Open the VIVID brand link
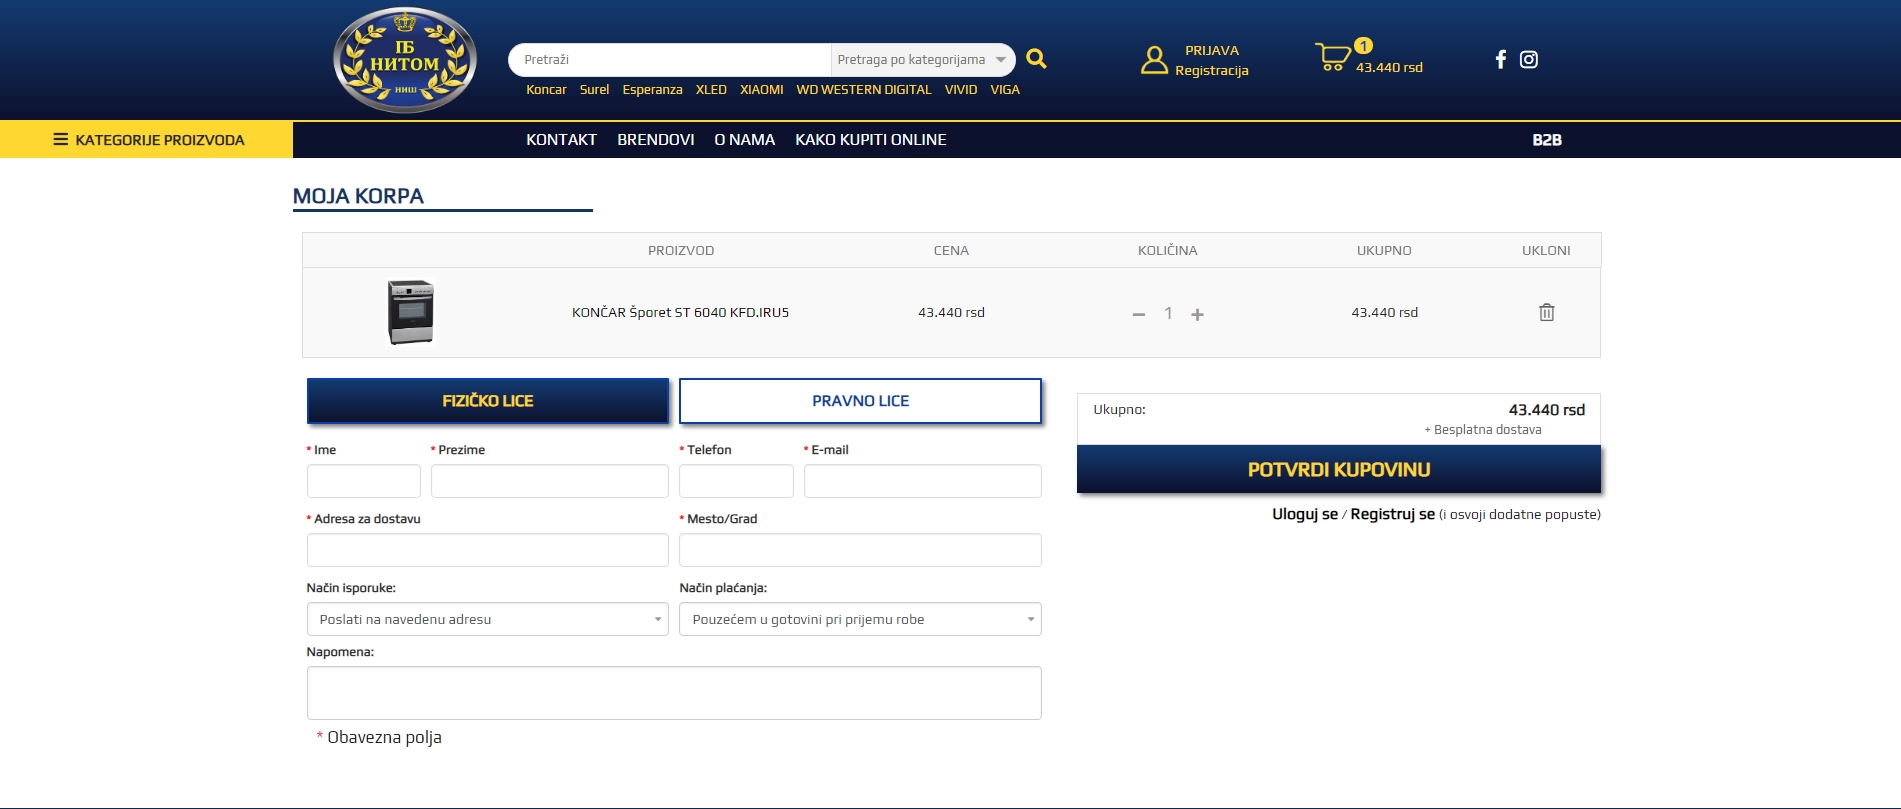This screenshot has width=1901, height=809. [x=961, y=89]
